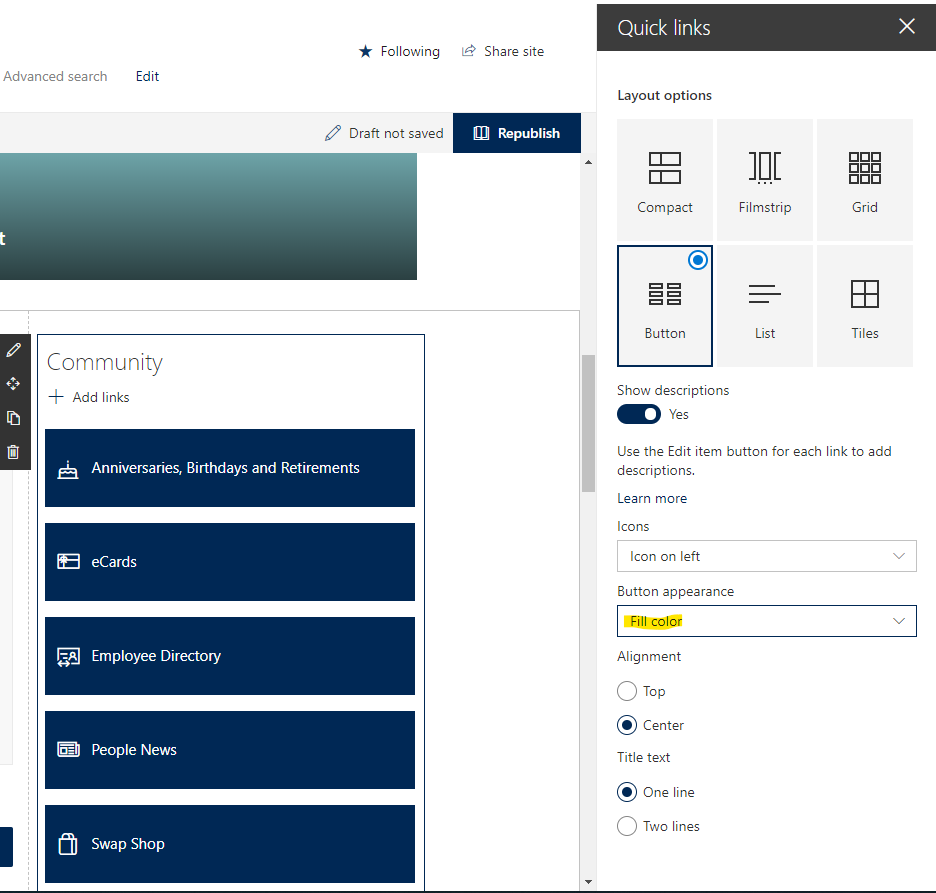This screenshot has width=936, height=893.
Task: Toggle Show descriptions switch off
Action: click(x=639, y=414)
